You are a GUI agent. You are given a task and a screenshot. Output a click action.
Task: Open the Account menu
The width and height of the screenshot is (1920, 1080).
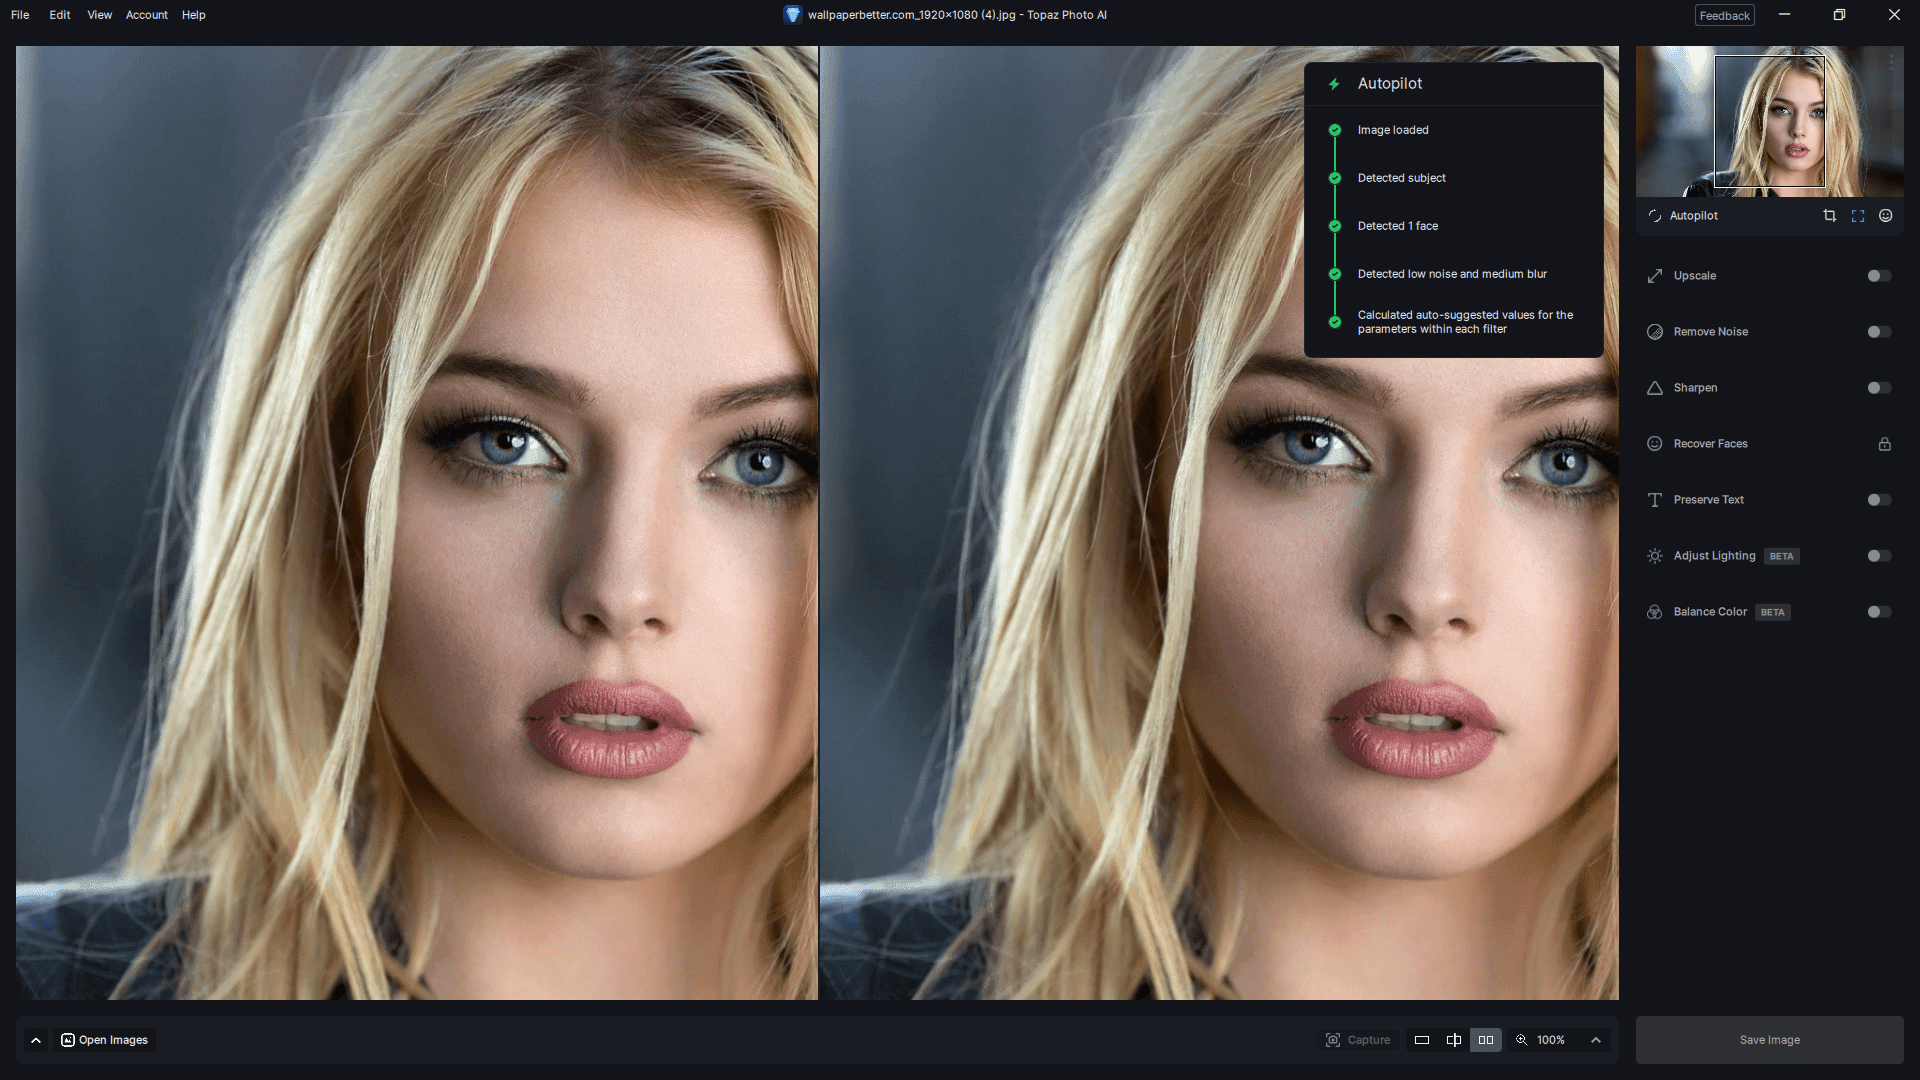146,15
